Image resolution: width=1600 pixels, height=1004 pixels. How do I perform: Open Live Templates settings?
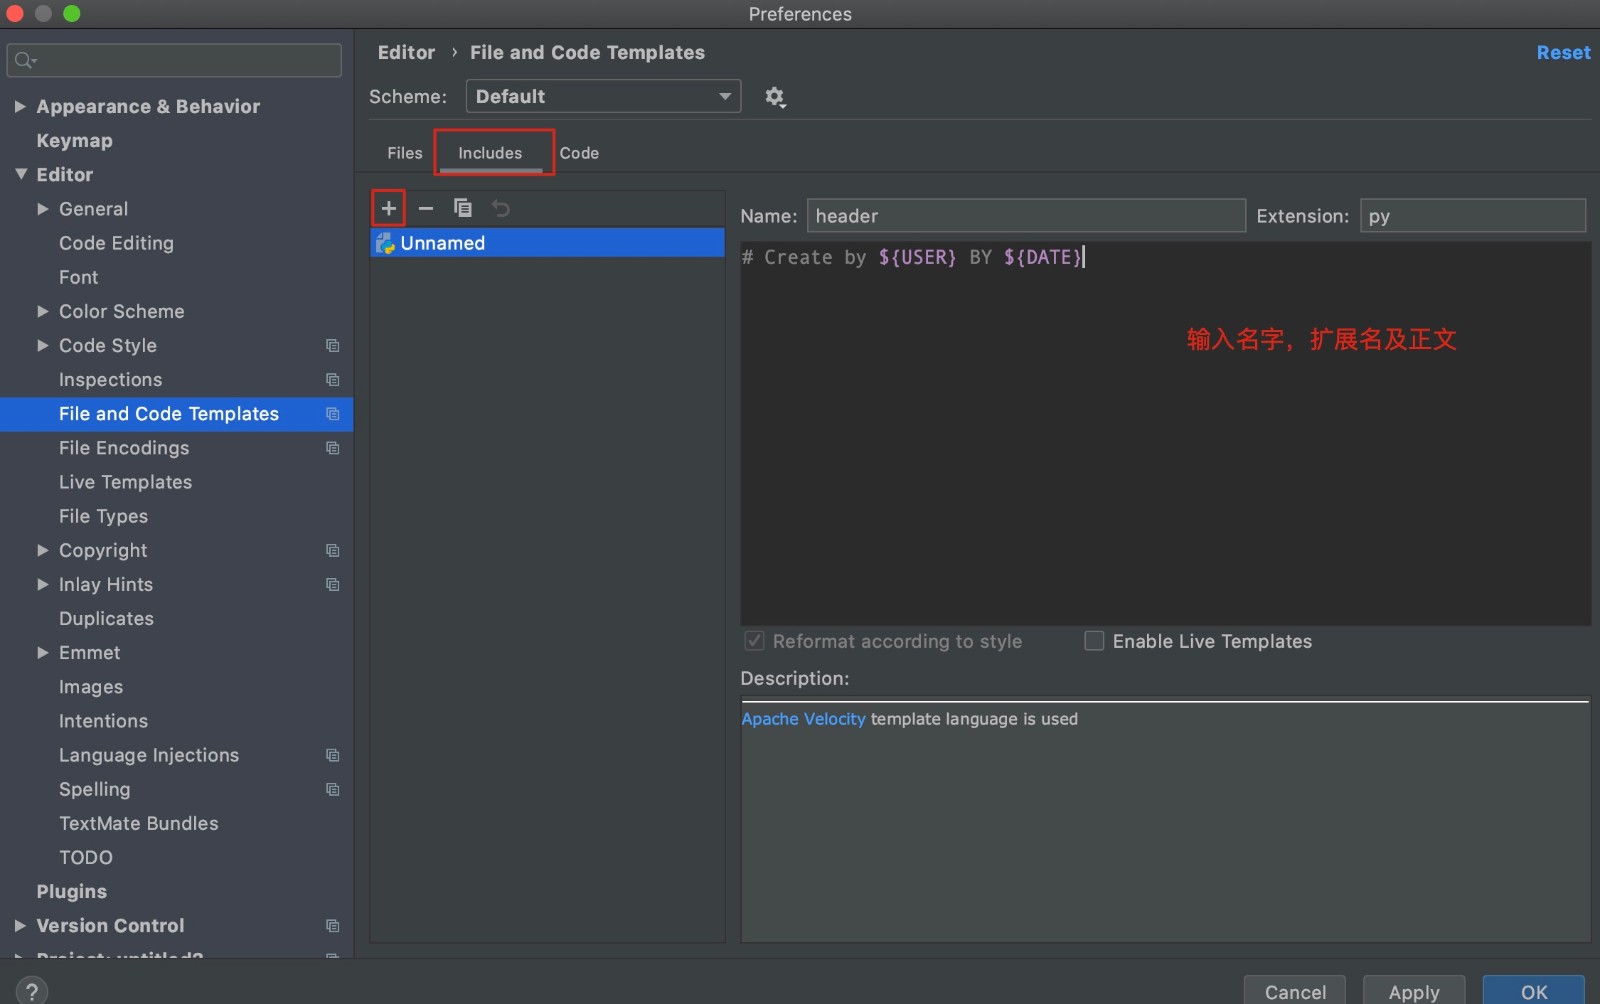[x=125, y=482]
